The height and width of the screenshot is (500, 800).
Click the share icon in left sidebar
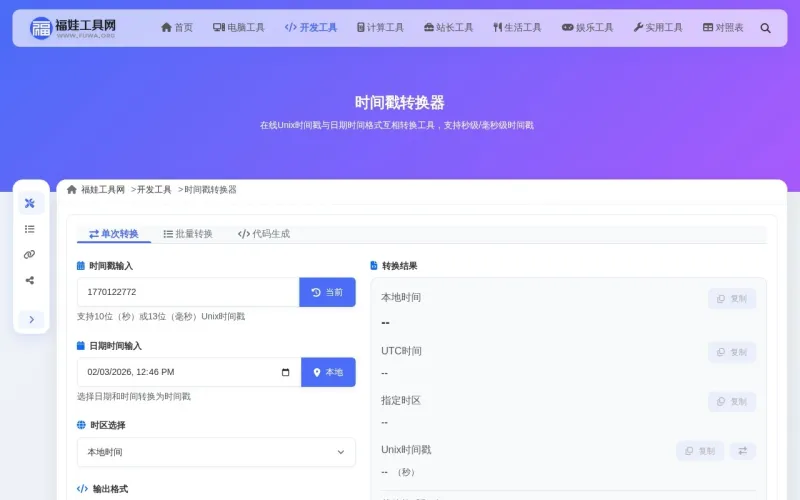click(x=30, y=280)
